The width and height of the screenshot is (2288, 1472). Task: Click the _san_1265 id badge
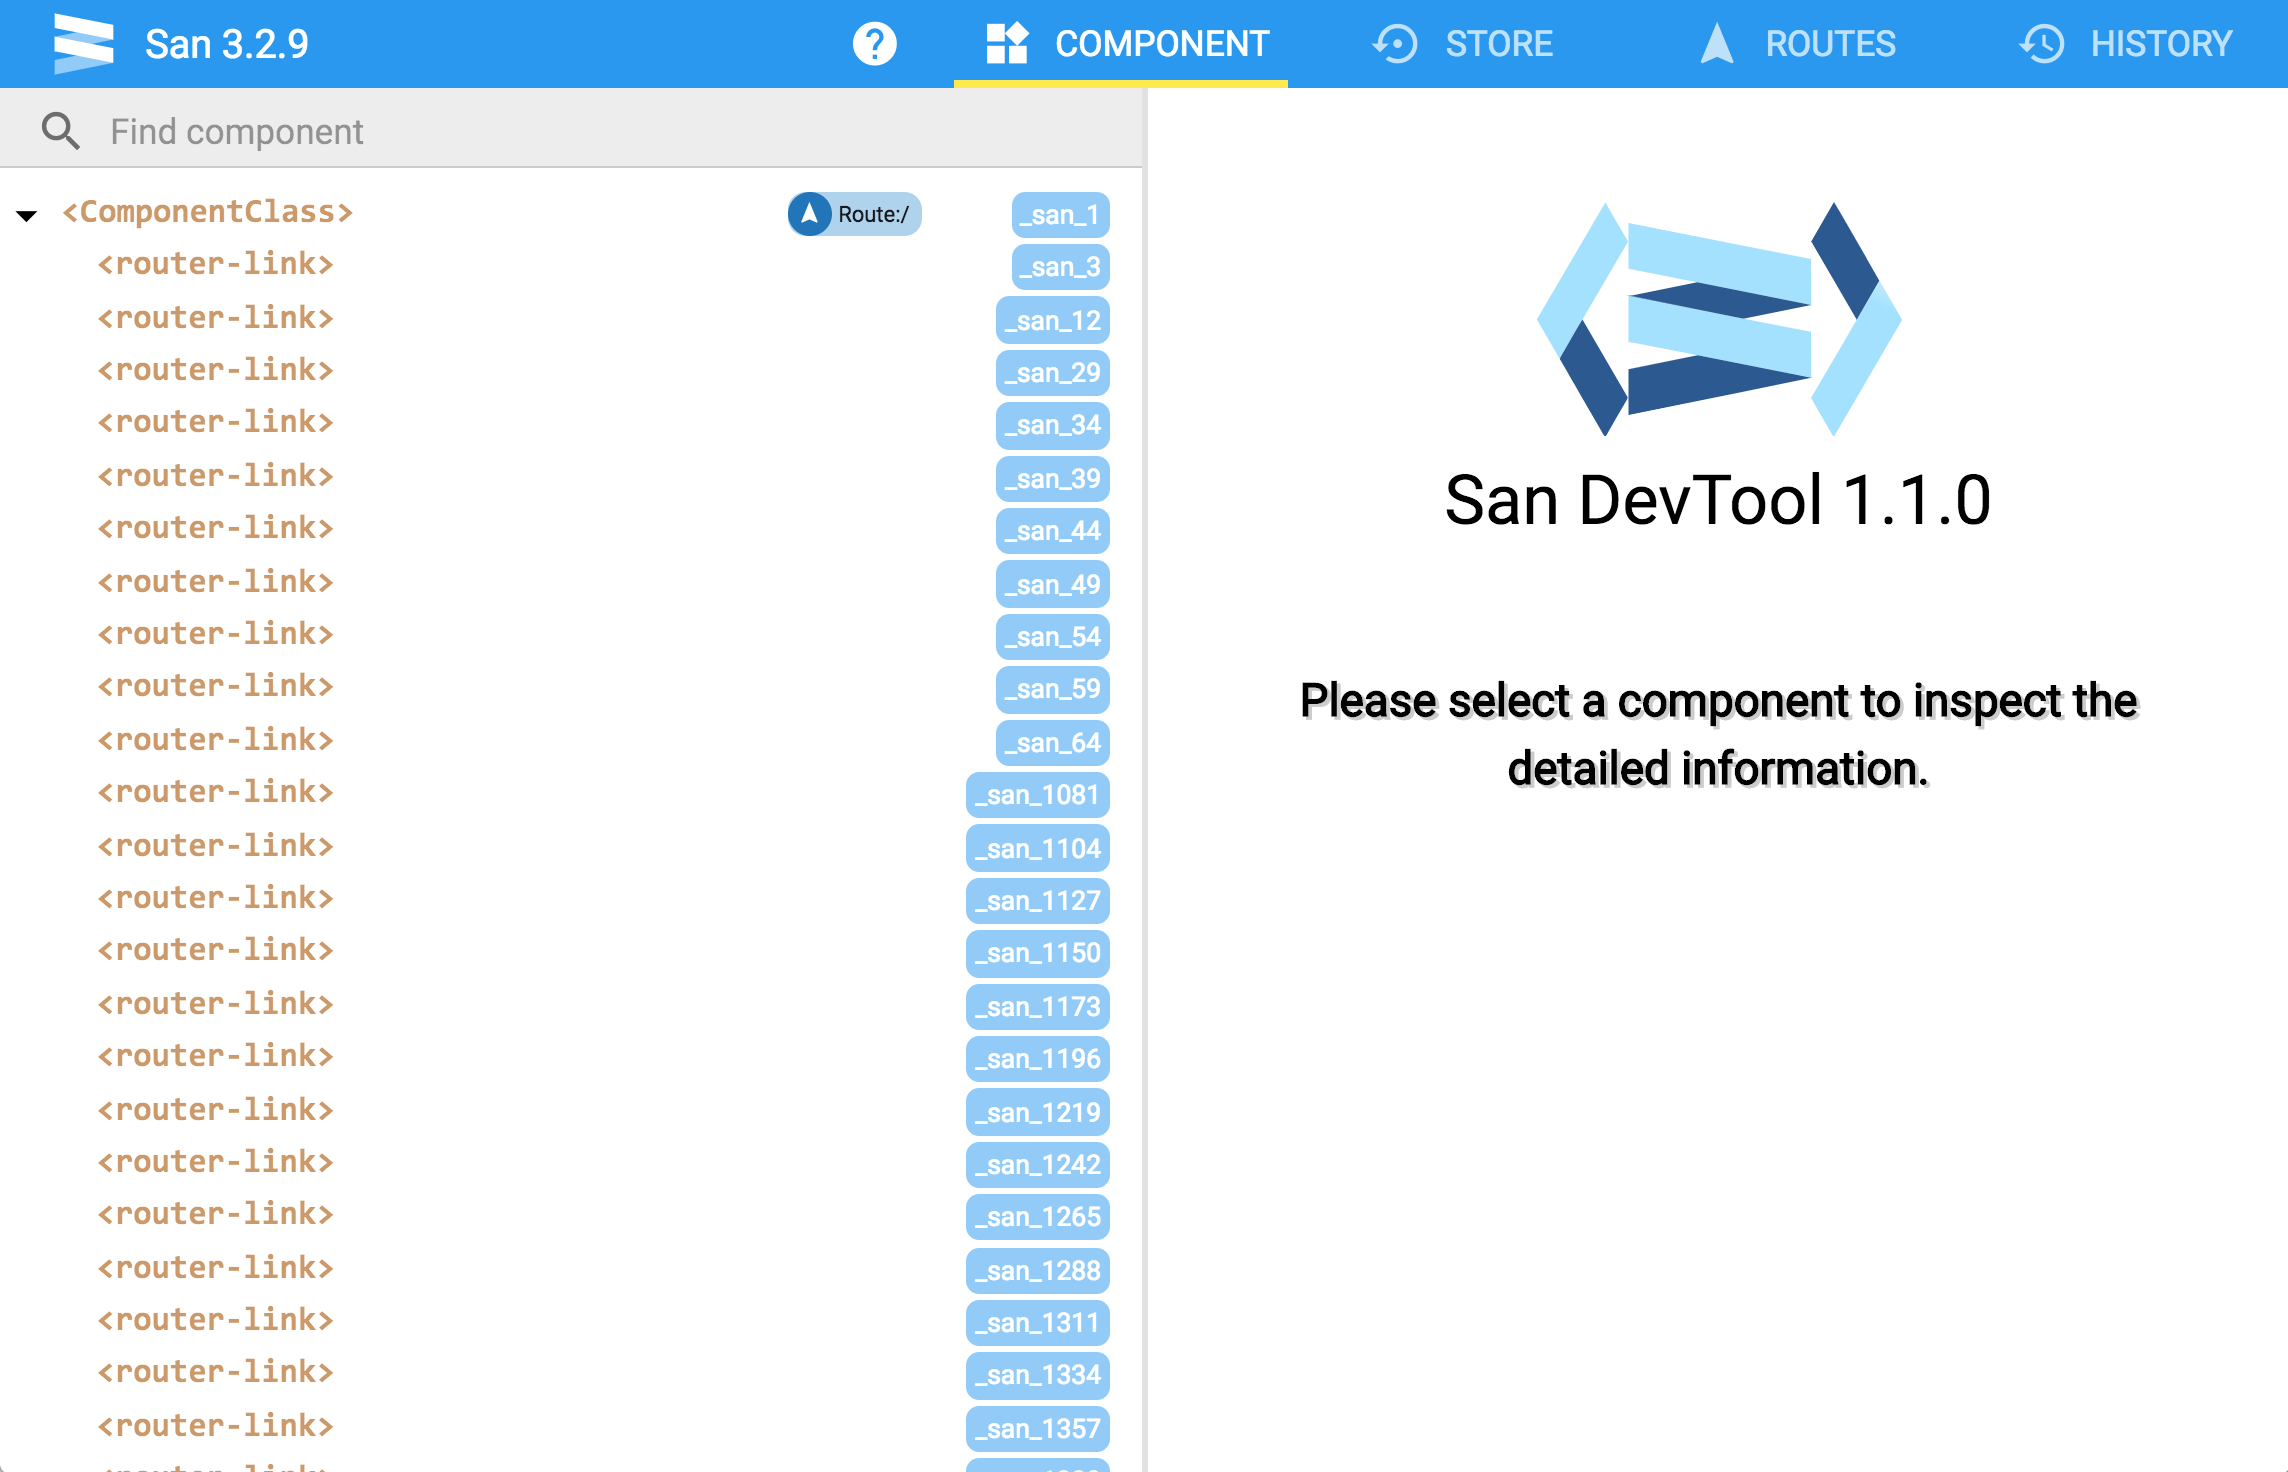(1038, 1217)
